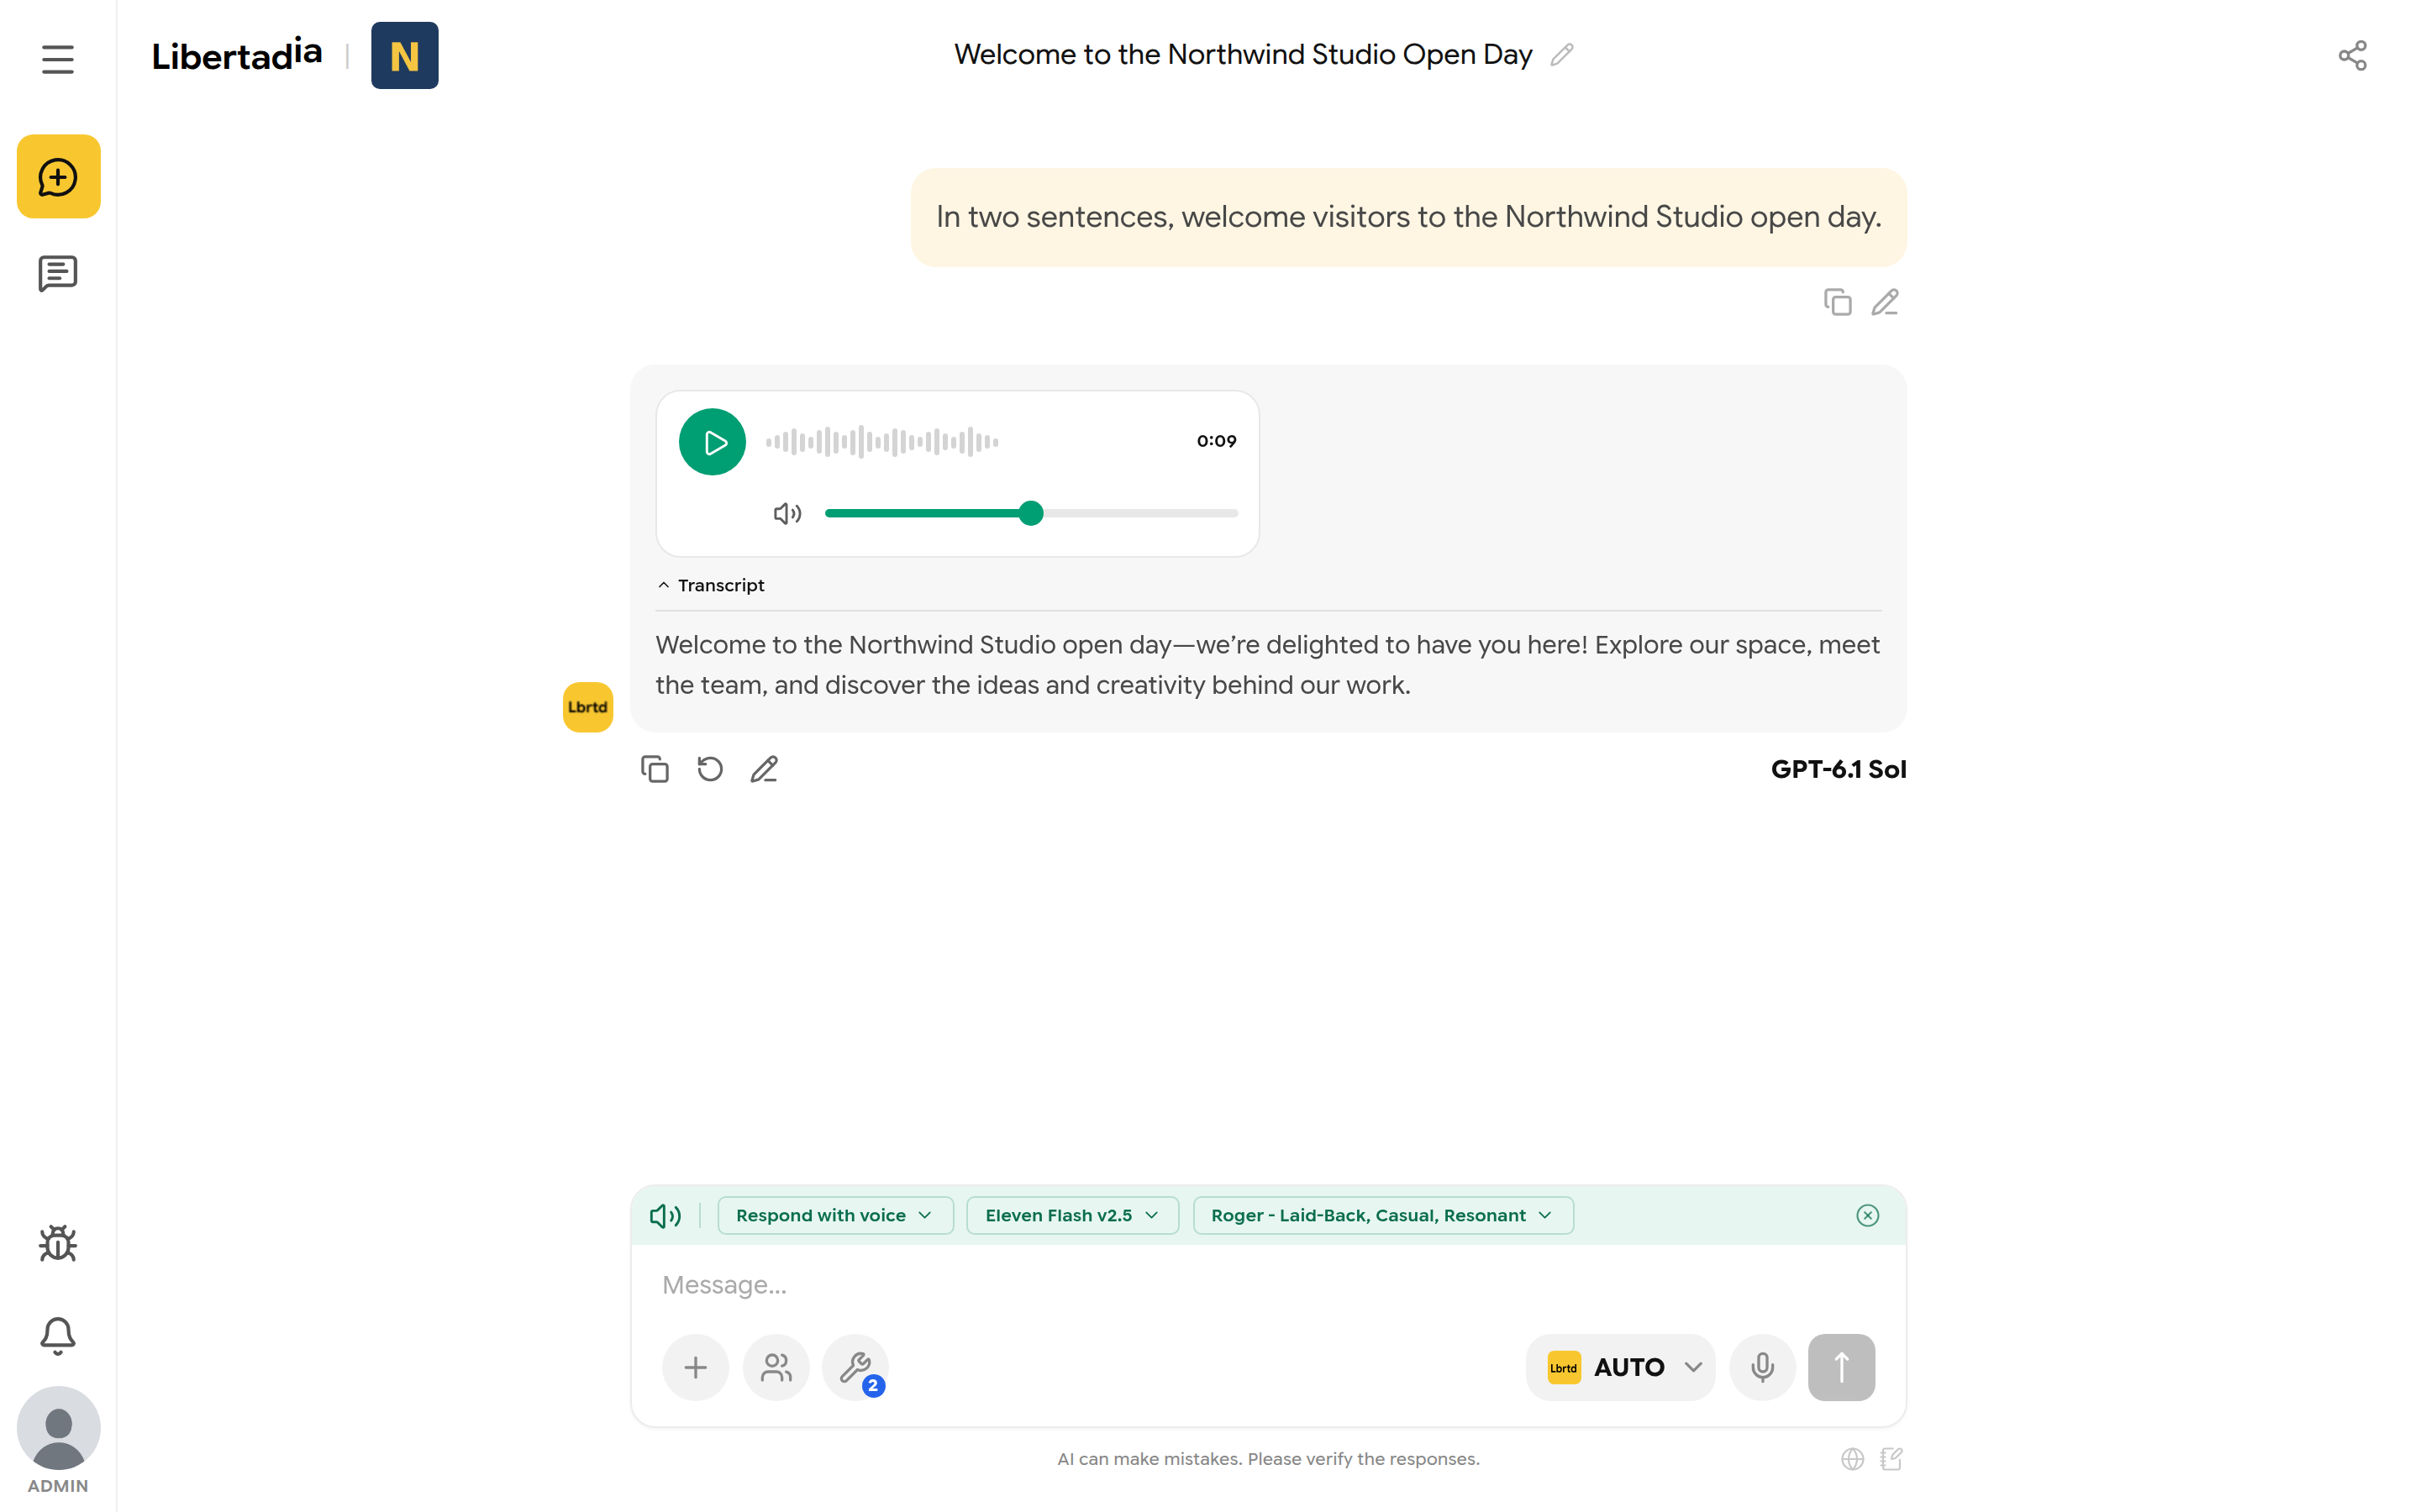
Task: Click the transcript response text
Action: 1267,665
